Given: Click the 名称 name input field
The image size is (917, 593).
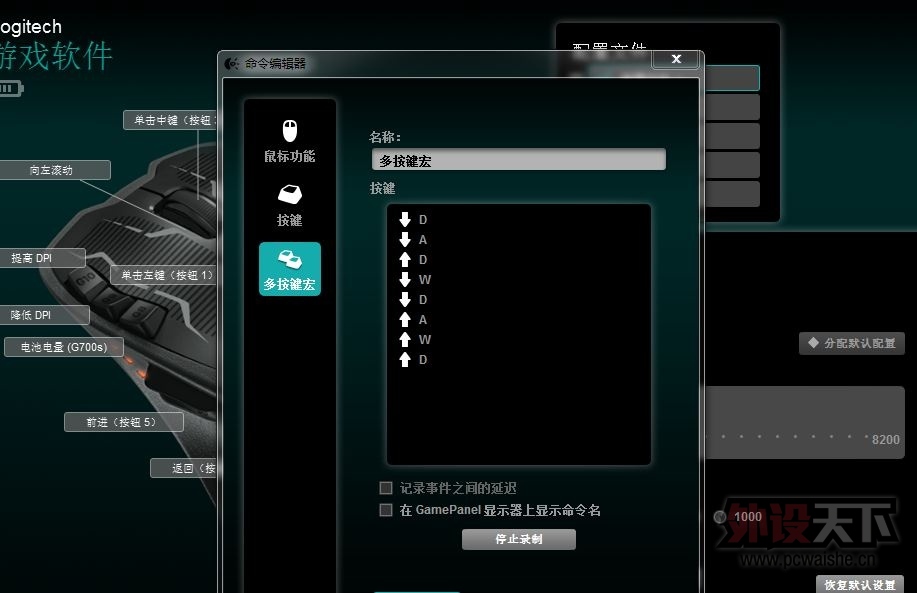Looking at the screenshot, I should point(519,160).
